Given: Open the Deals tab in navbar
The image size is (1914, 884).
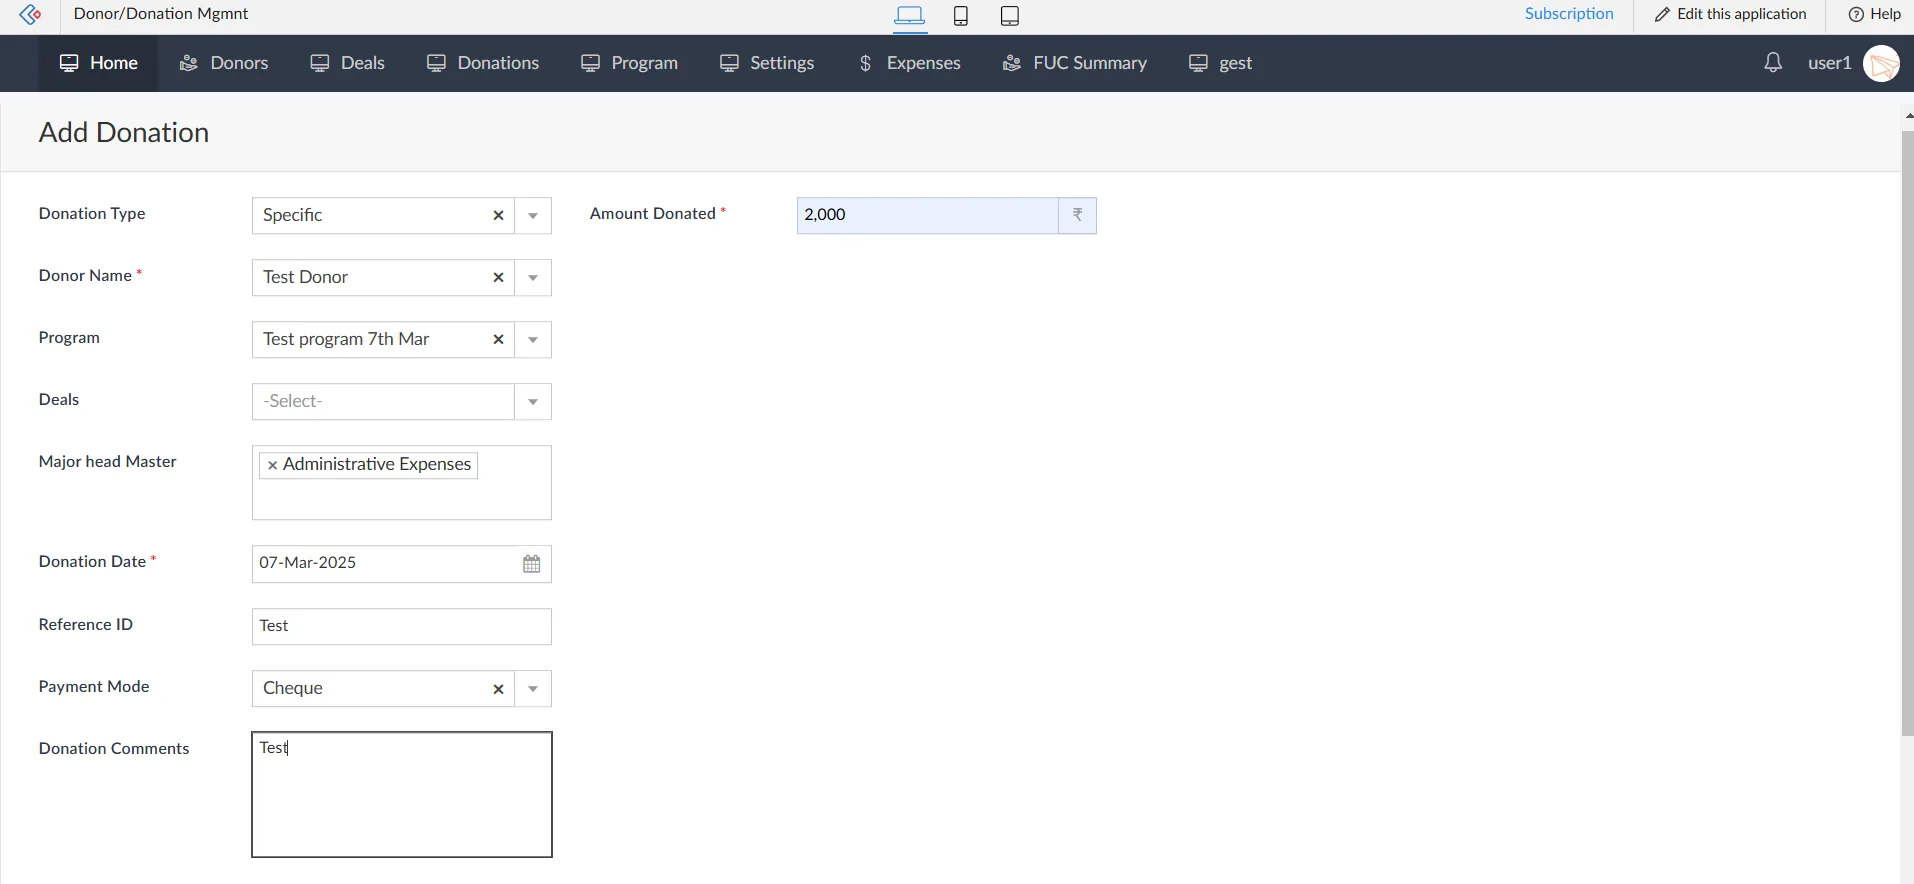Looking at the screenshot, I should coord(347,63).
